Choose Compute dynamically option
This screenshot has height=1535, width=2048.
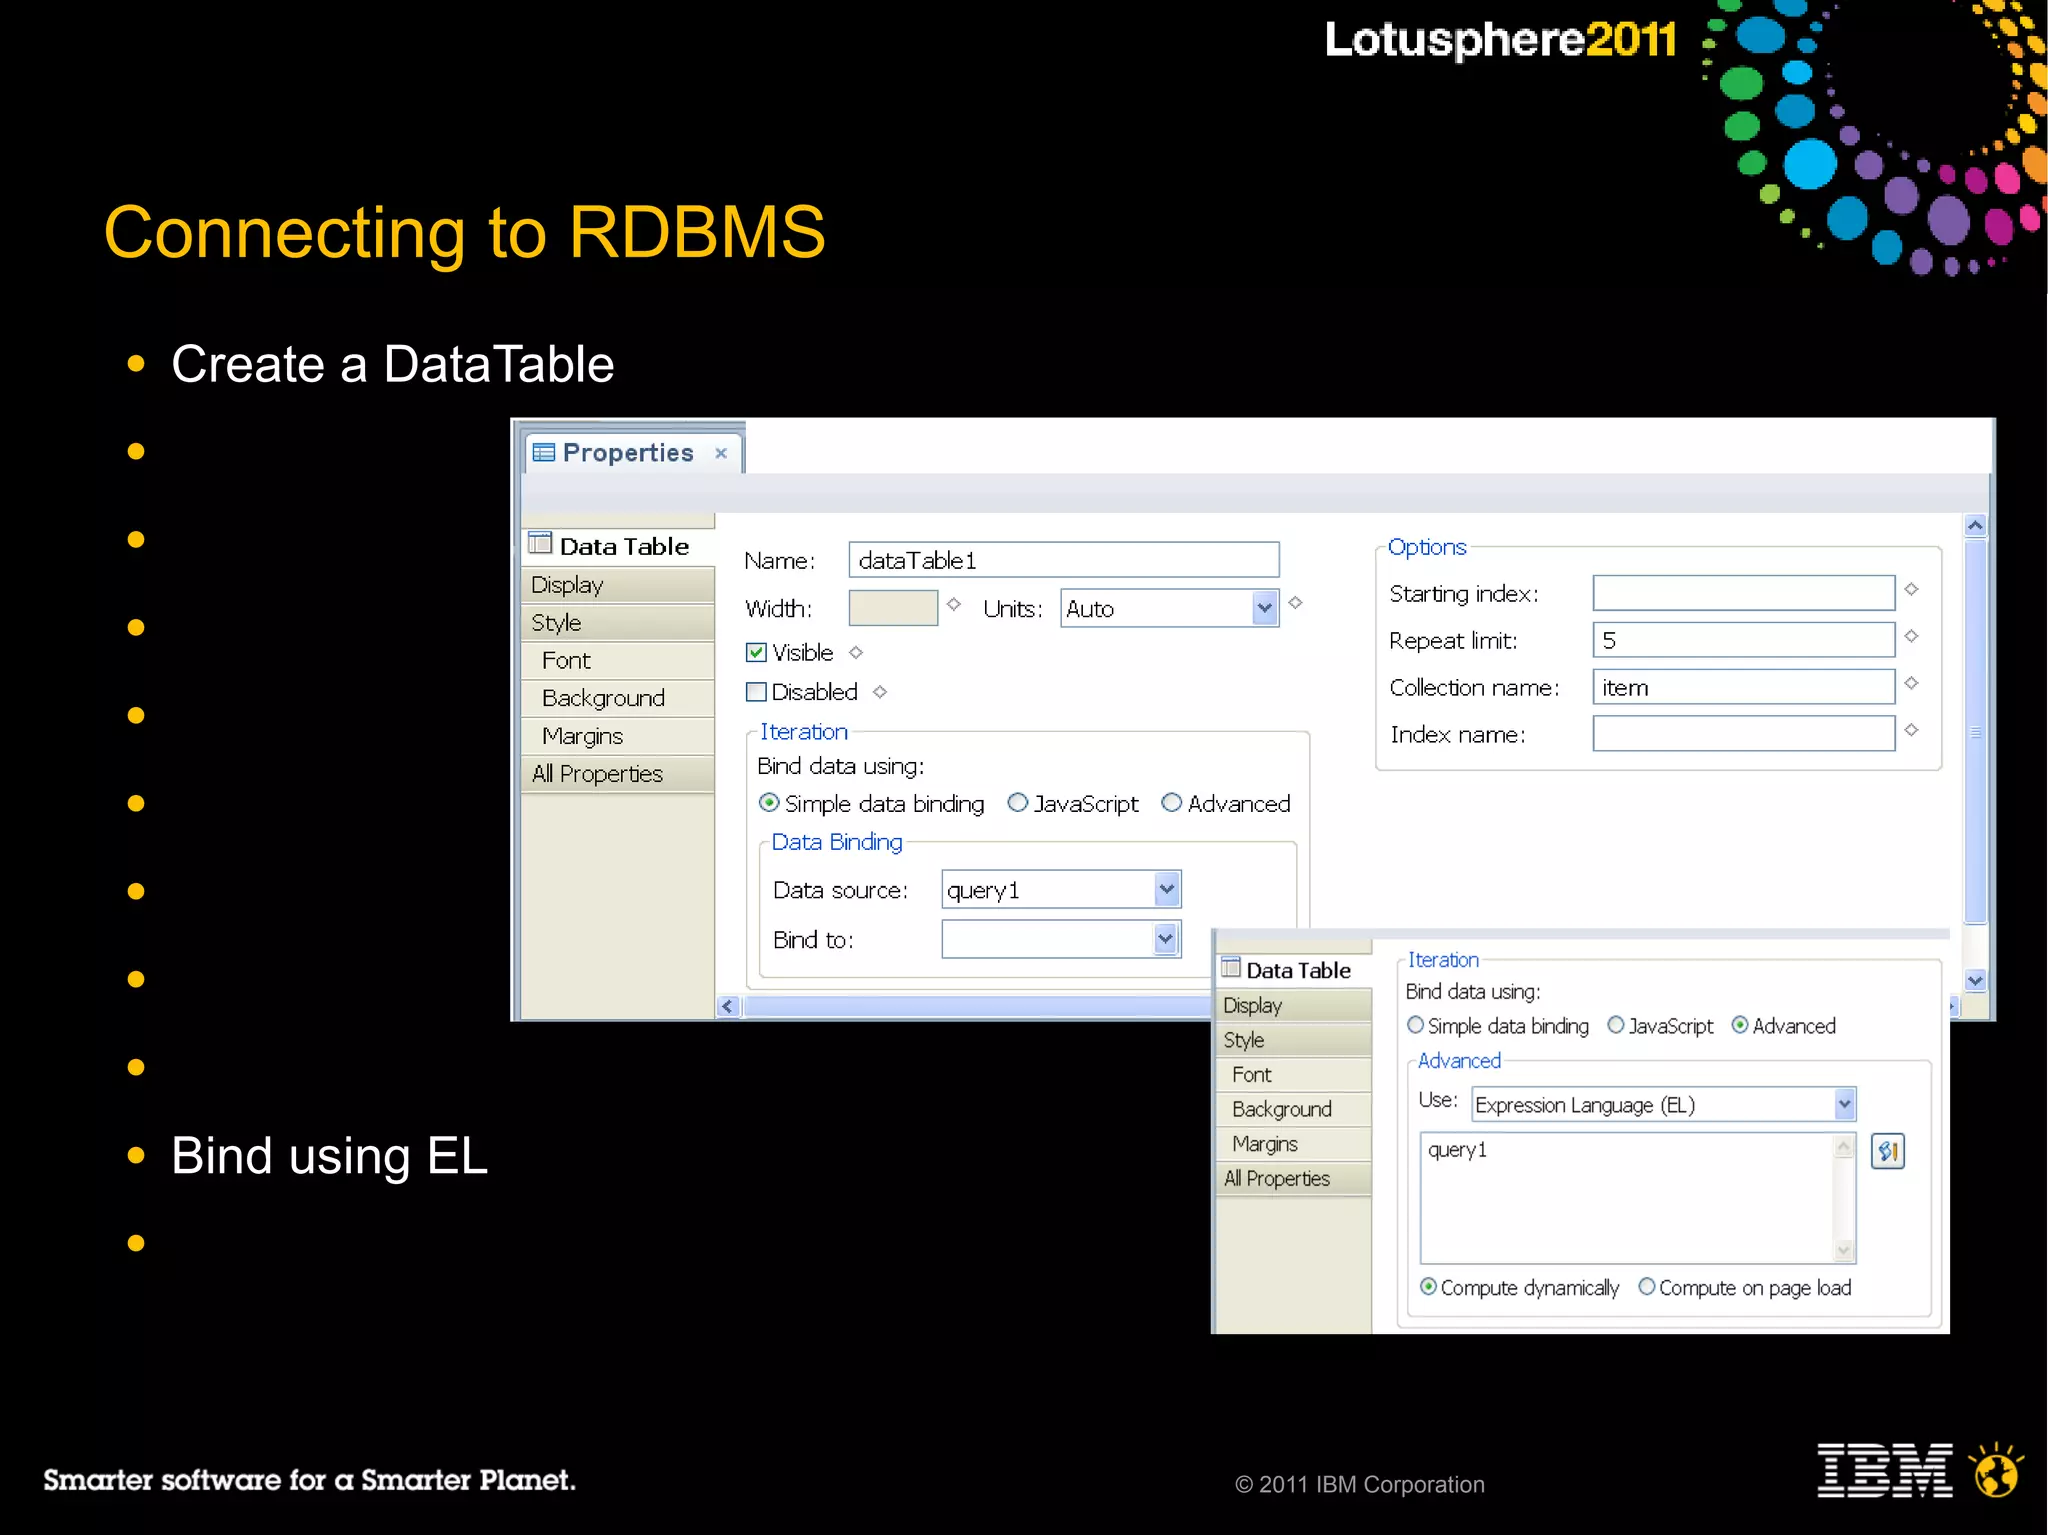click(1429, 1287)
